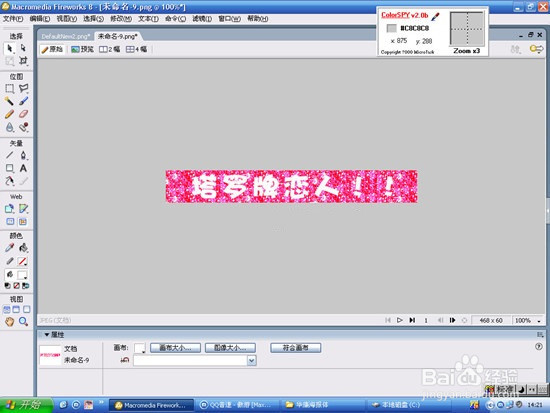Viewport: 550px width, 413px height.
Task: Select the Subselection tool
Action: (23, 48)
